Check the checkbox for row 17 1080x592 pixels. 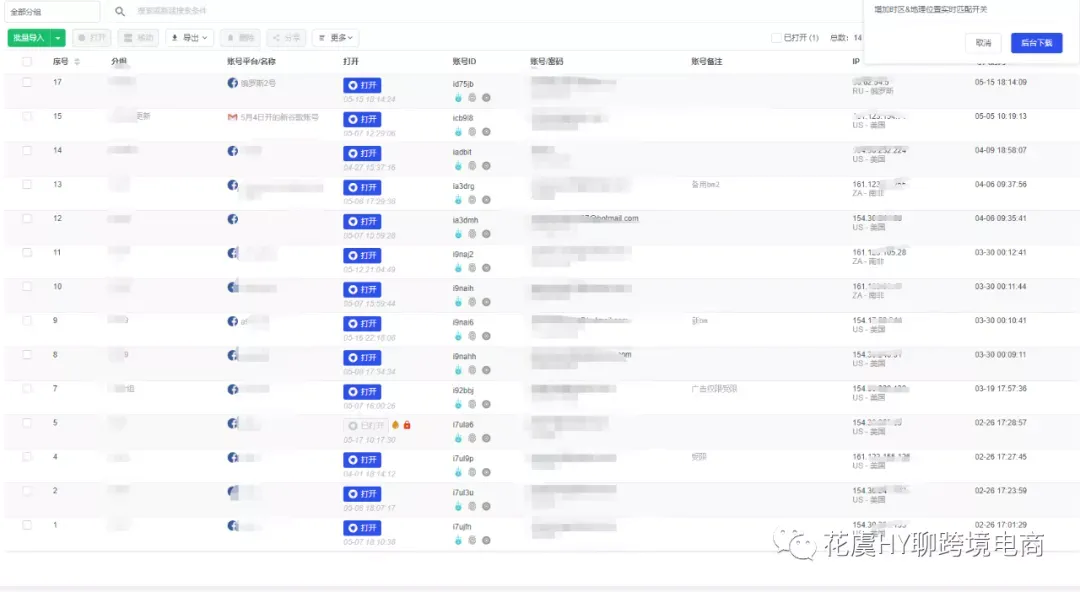[x=27, y=83]
